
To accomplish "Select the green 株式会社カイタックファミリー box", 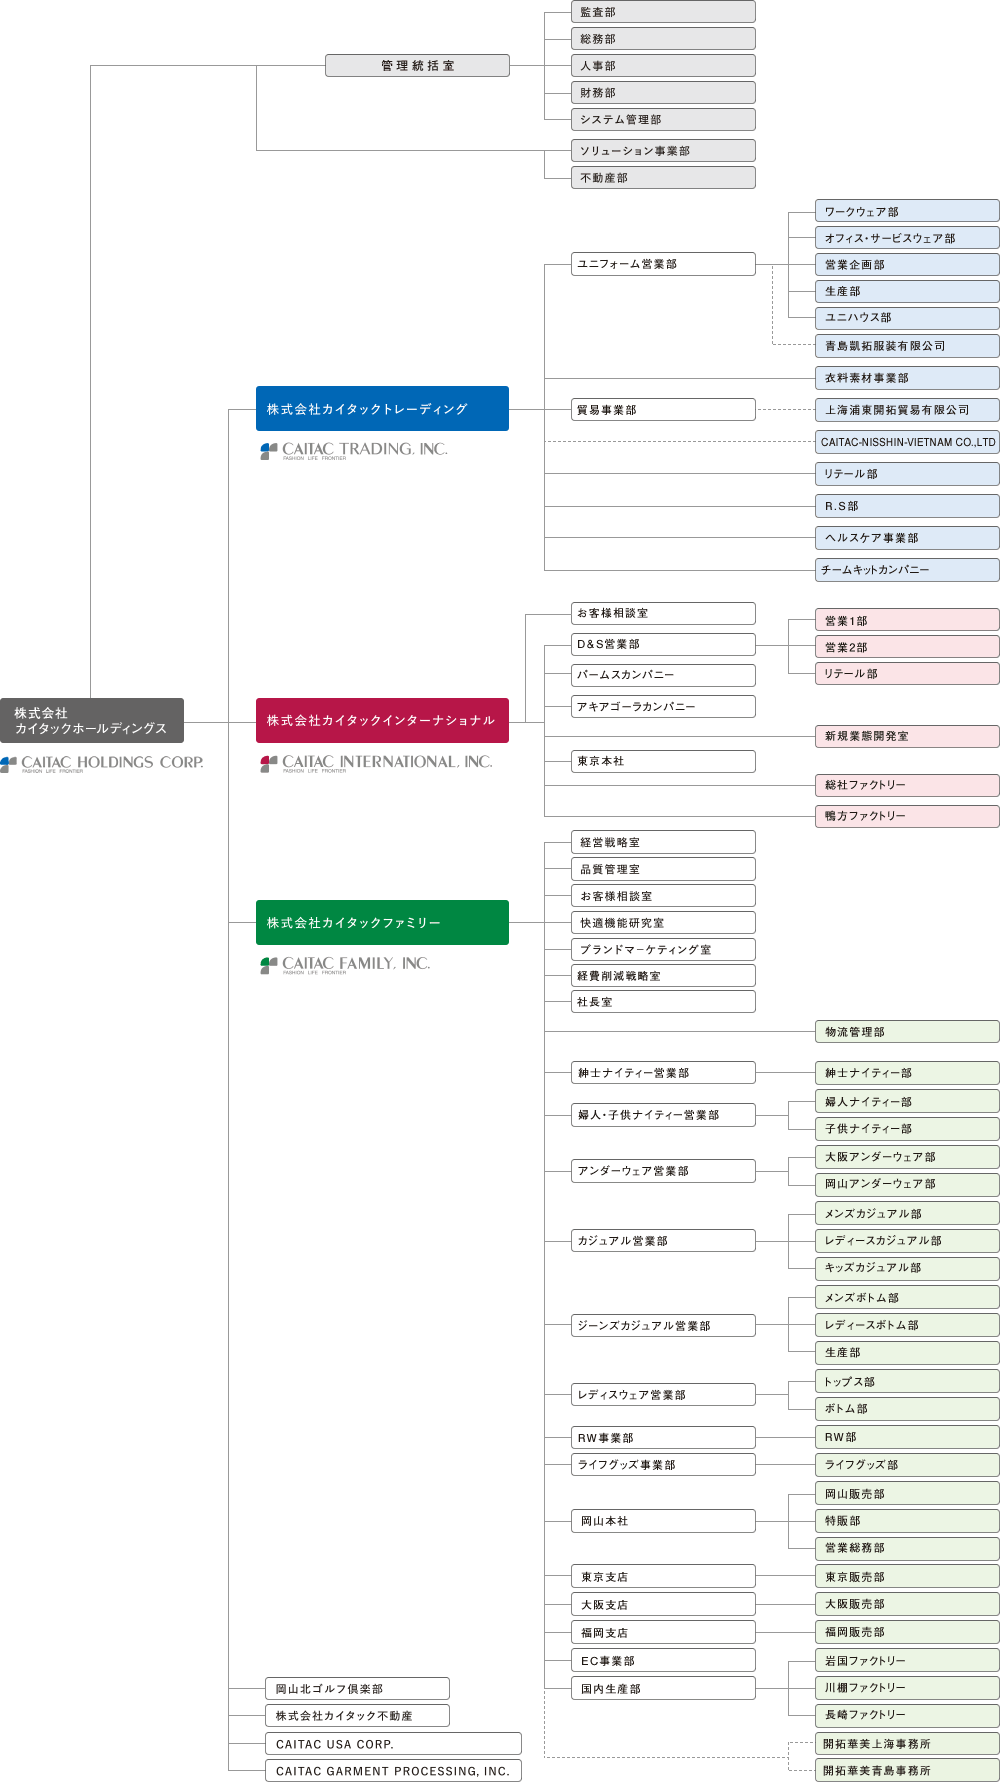I will 382,922.
